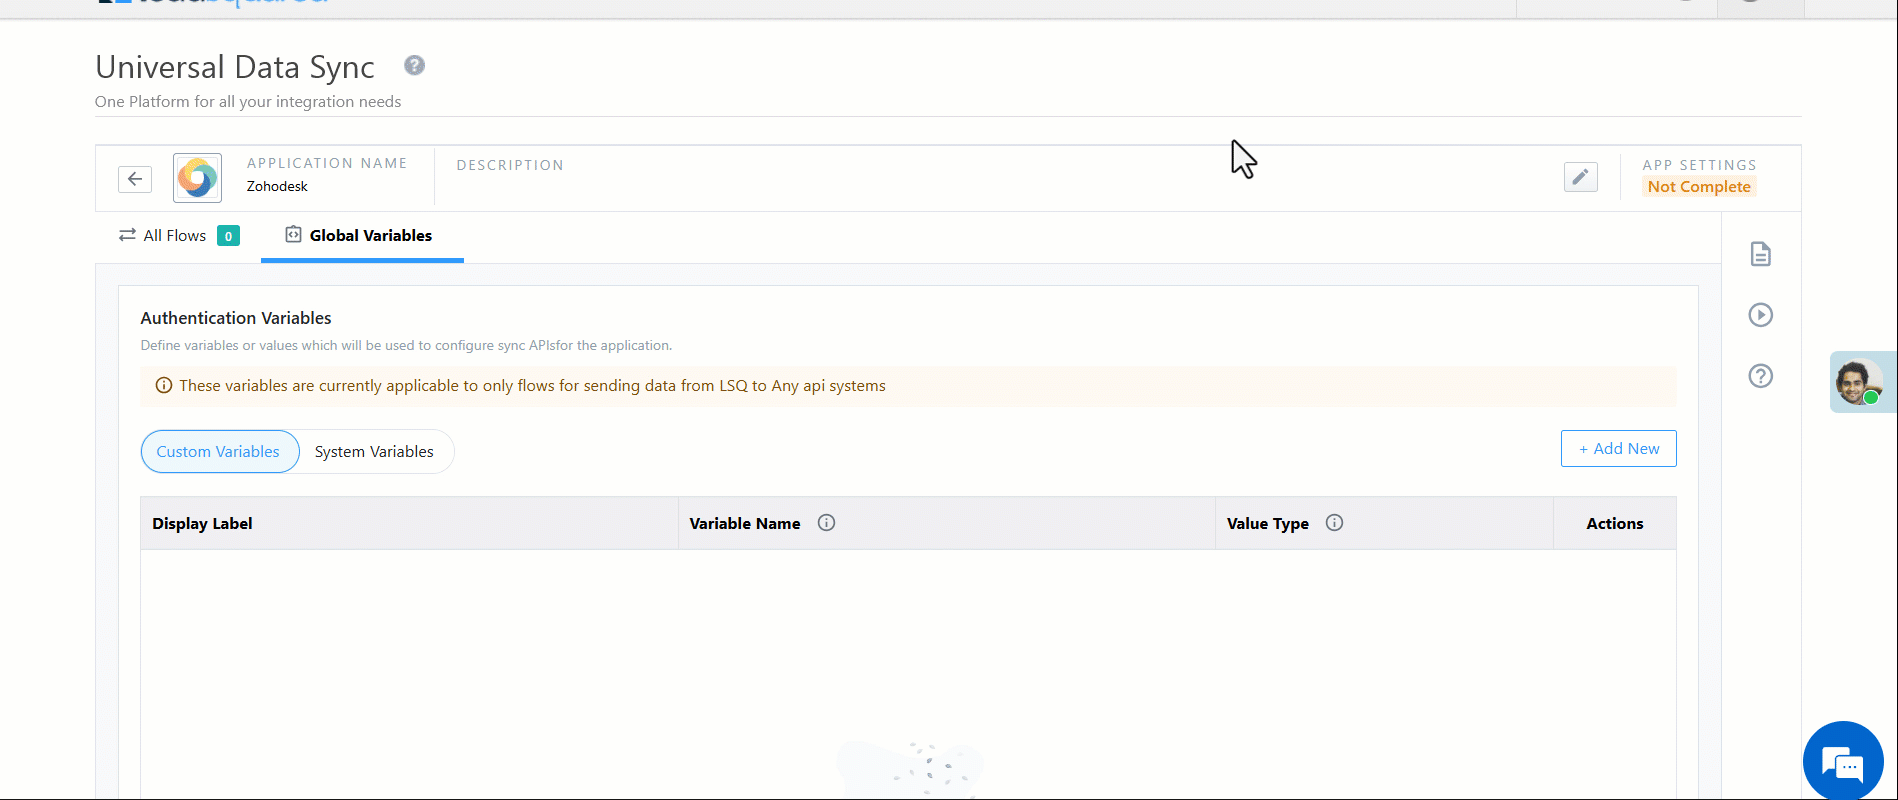
Task: Click the + Add New button
Action: pyautogui.click(x=1618, y=449)
